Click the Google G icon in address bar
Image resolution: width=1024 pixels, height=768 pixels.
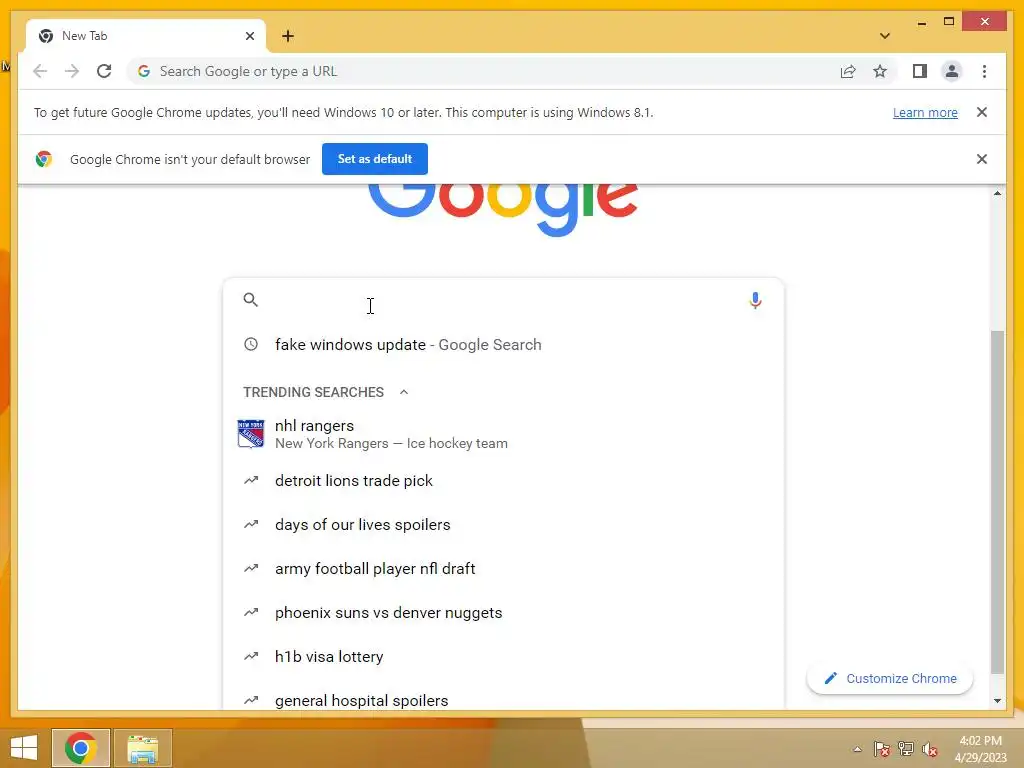(144, 71)
